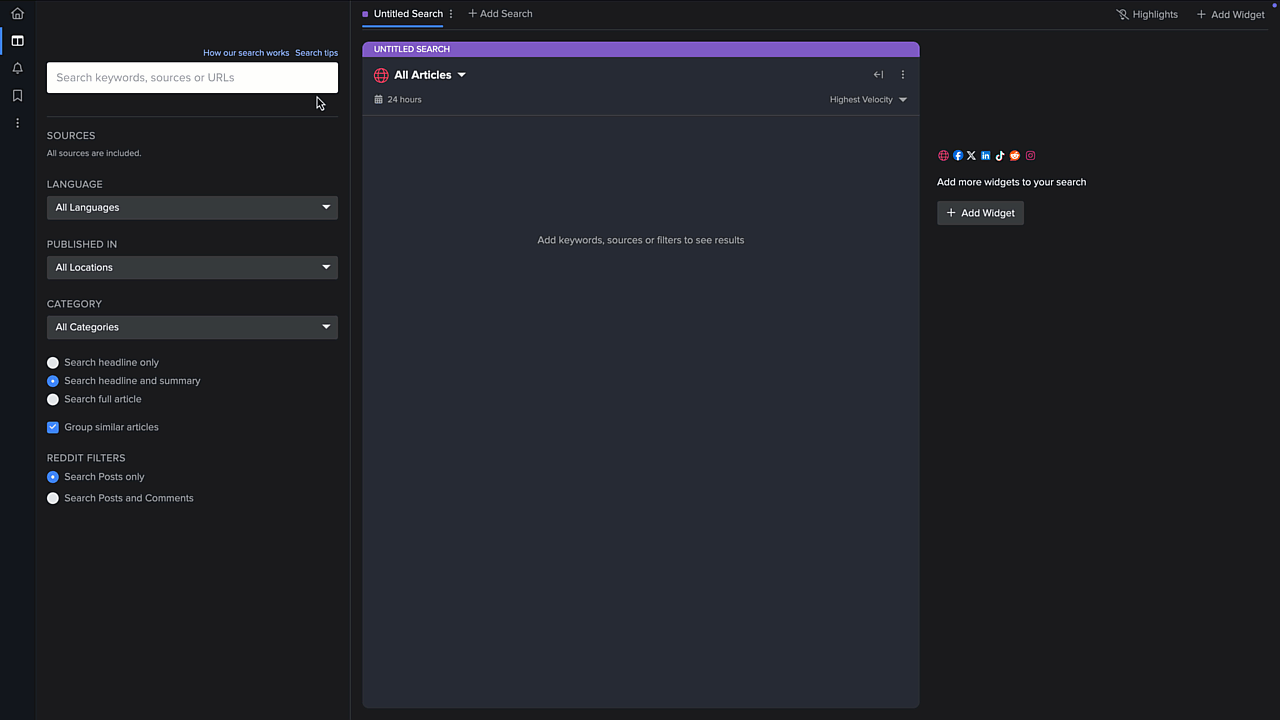The width and height of the screenshot is (1280, 720).
Task: Open the Home icon in the sidebar
Action: pos(17,13)
